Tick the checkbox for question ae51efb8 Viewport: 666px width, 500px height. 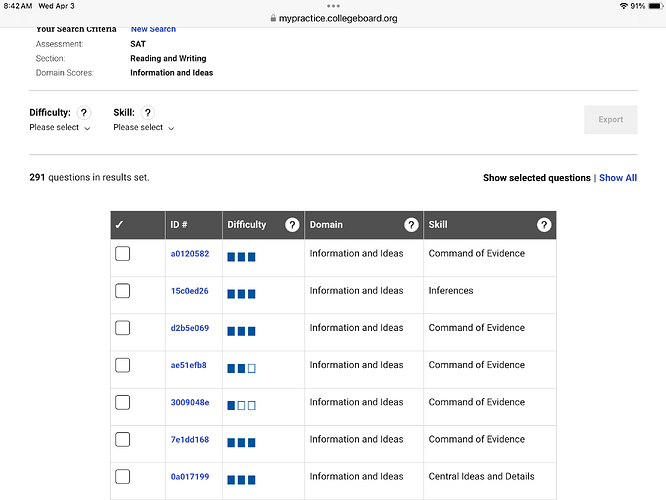[x=123, y=365]
